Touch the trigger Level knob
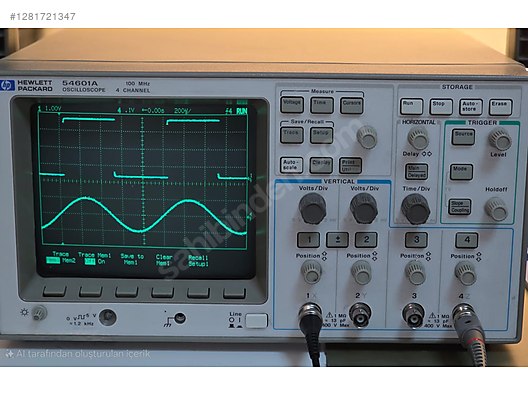 point(500,139)
